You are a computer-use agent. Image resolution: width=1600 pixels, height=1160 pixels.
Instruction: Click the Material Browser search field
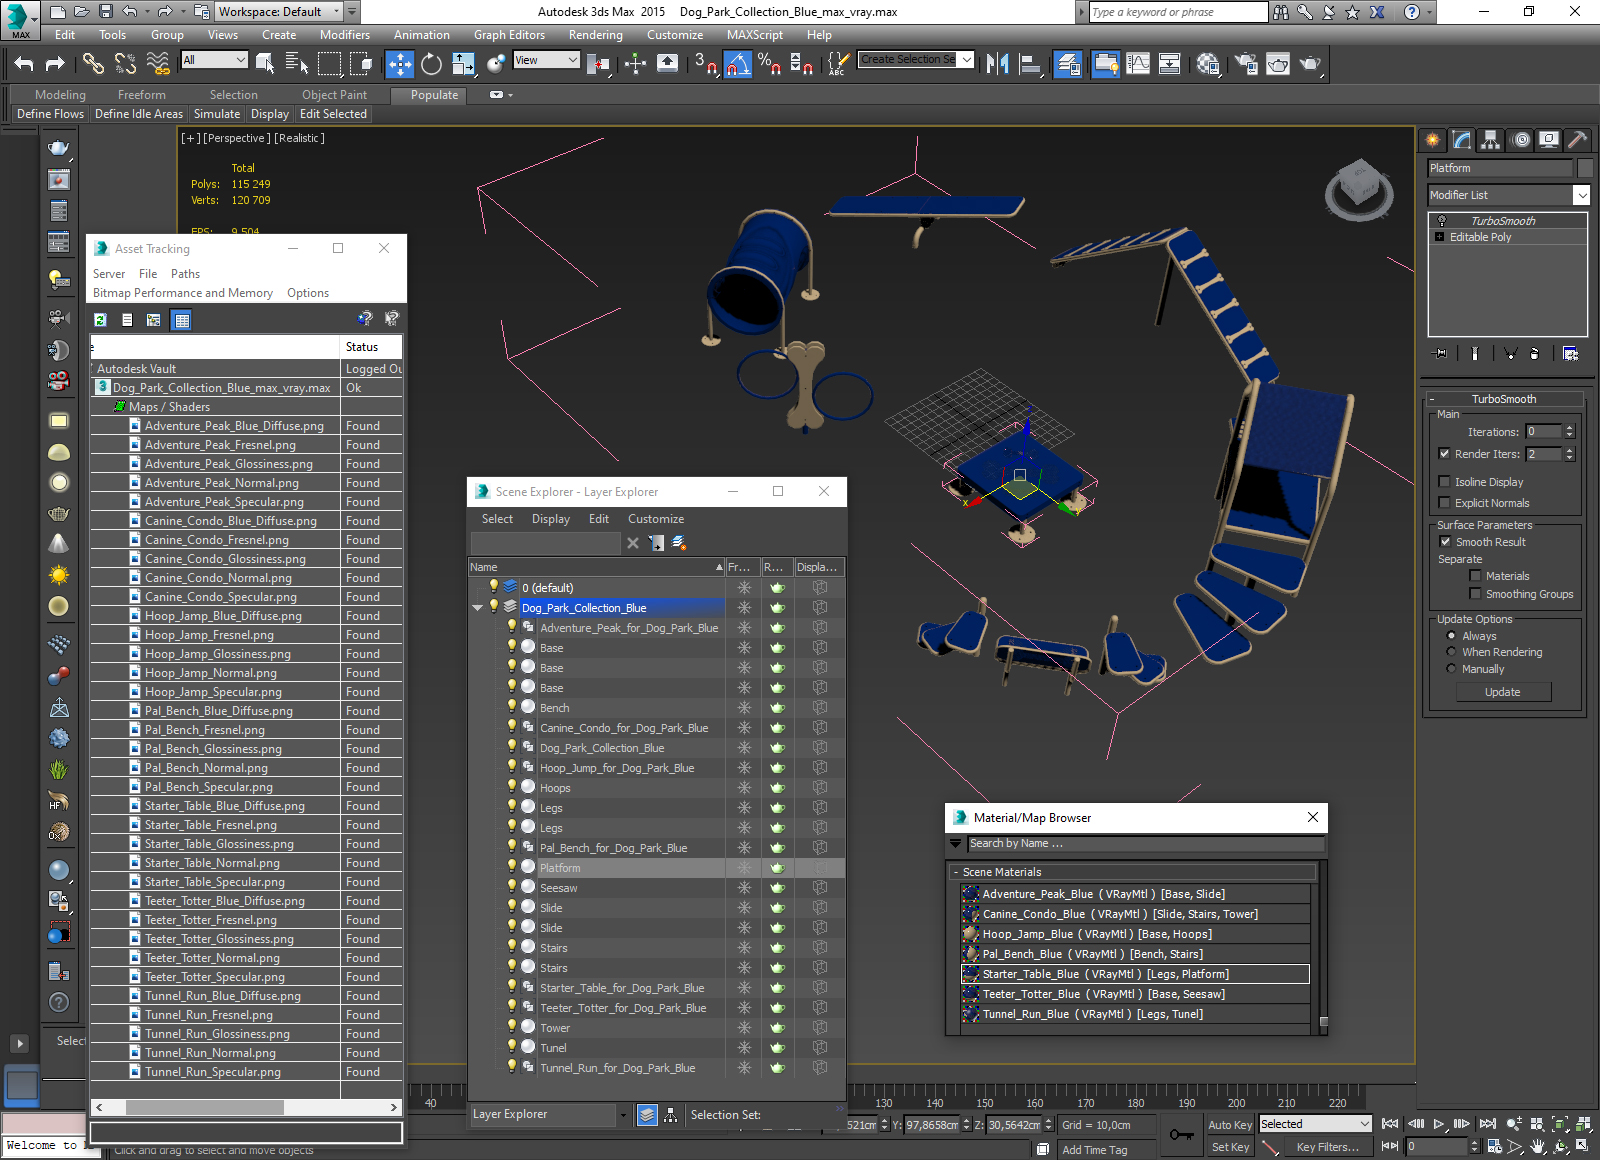click(1146, 844)
